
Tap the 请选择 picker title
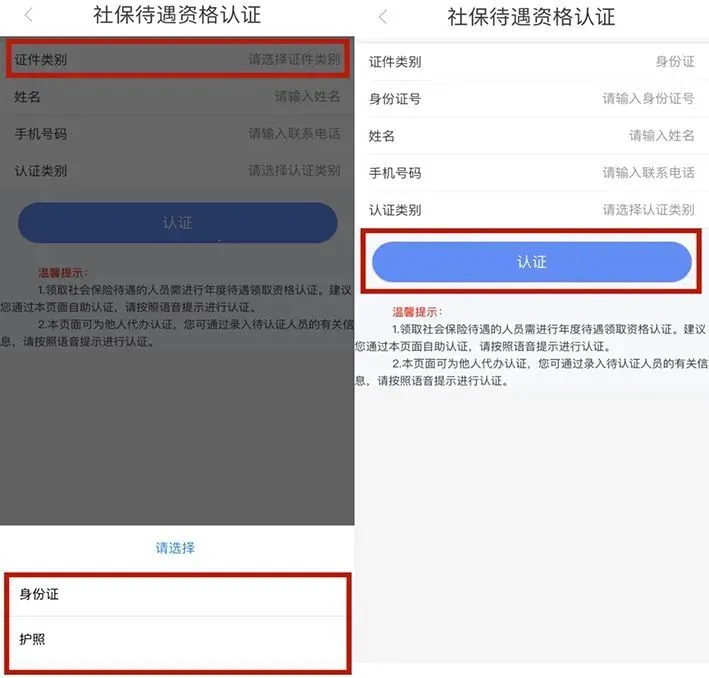click(175, 548)
